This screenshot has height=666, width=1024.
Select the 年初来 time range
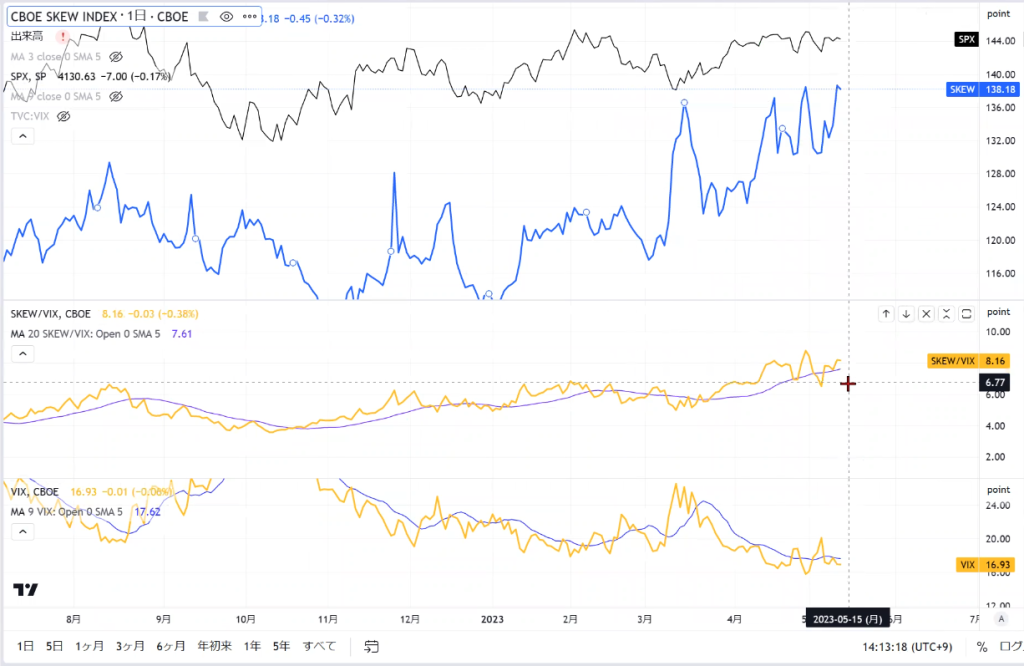click(214, 646)
